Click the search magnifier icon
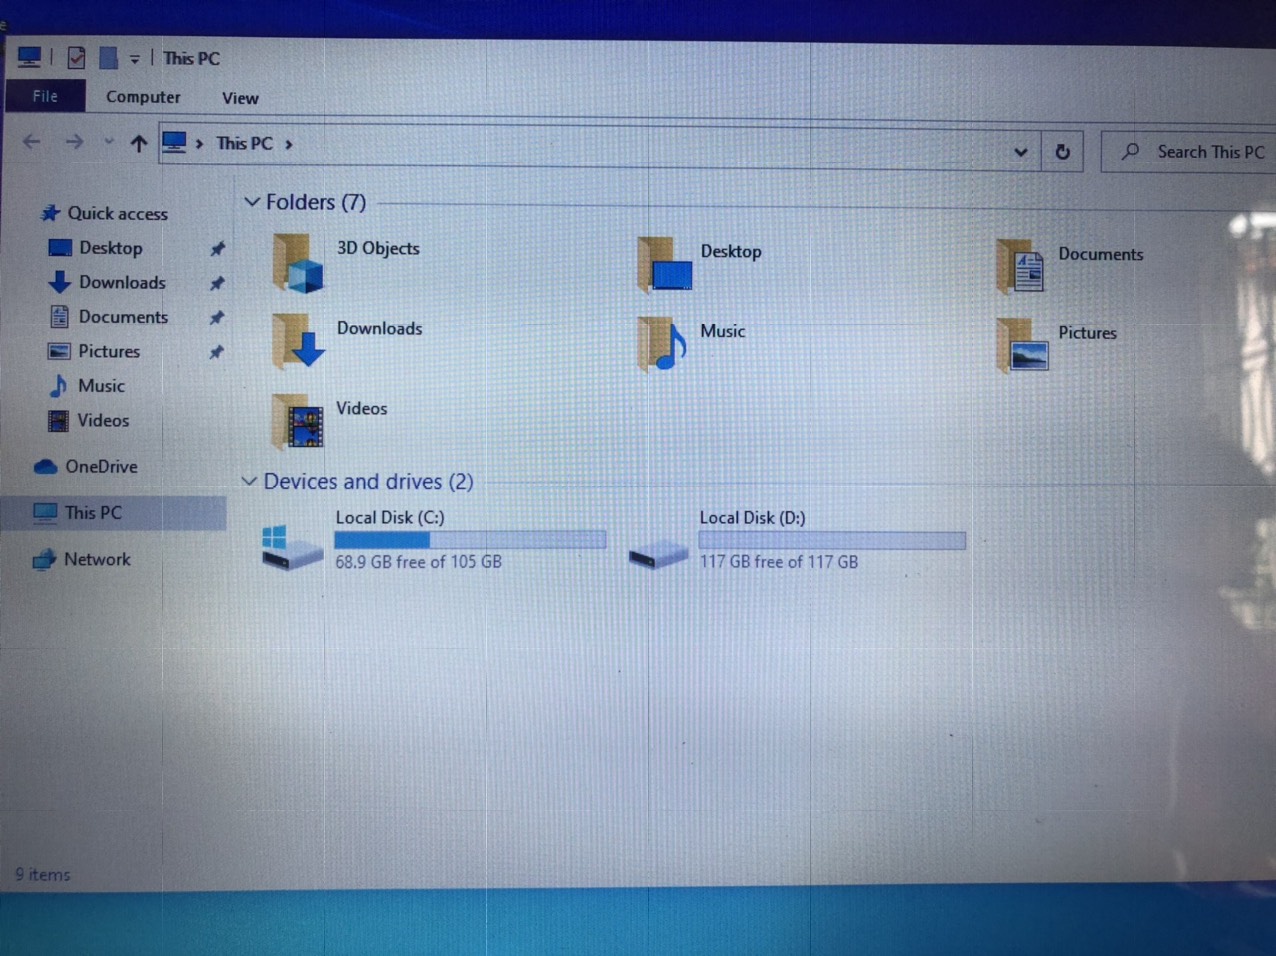The width and height of the screenshot is (1276, 956). point(1130,151)
